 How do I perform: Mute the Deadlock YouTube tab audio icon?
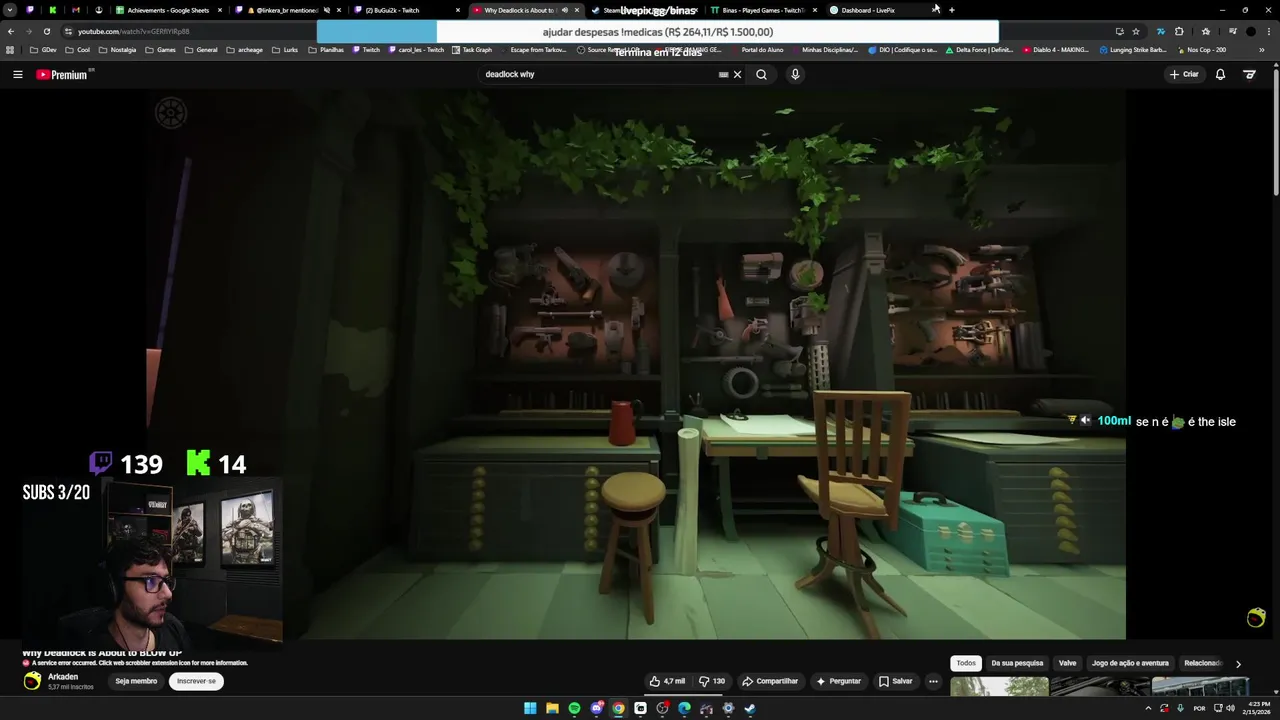565,10
